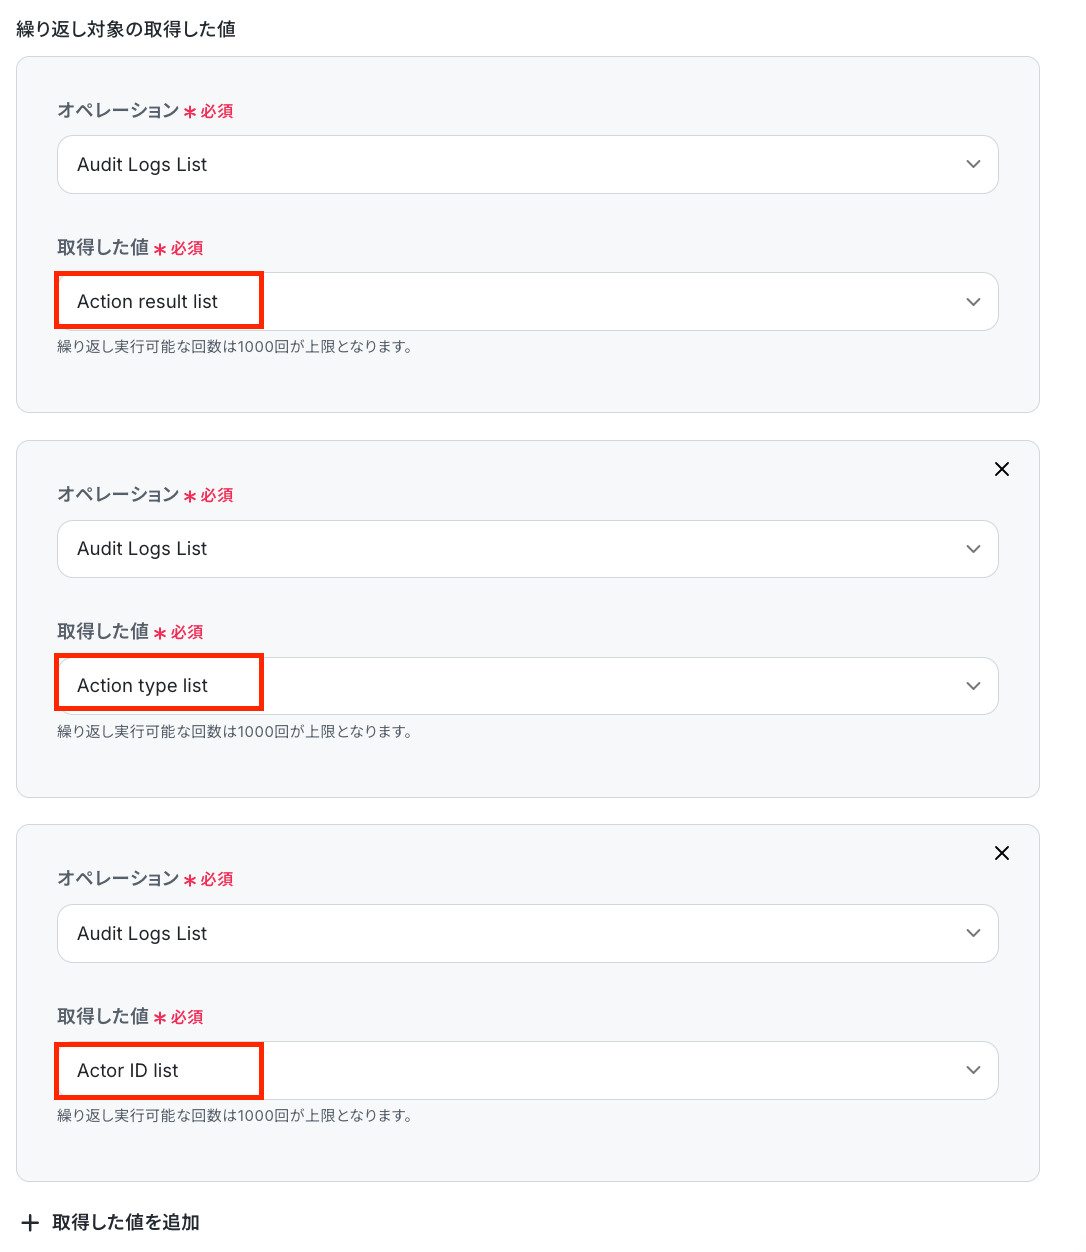Click the 取得した値 label above Action type list

pos(103,631)
